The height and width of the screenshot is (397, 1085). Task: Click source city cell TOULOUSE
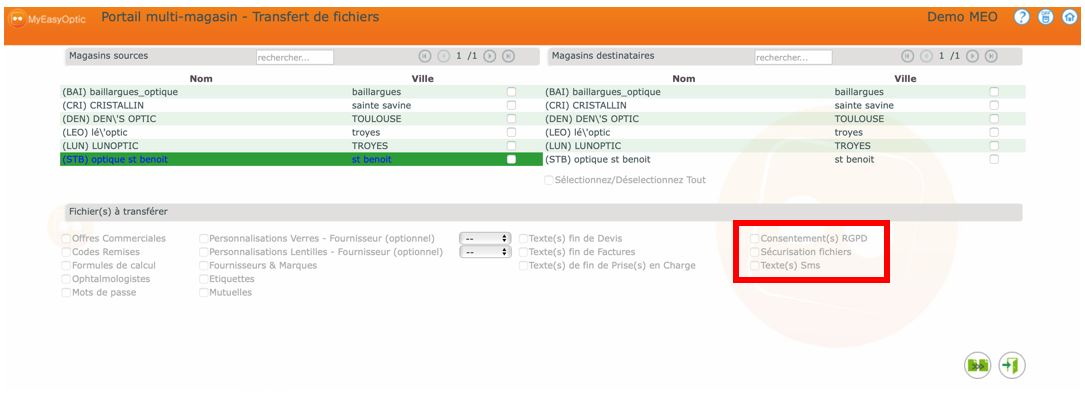376,118
